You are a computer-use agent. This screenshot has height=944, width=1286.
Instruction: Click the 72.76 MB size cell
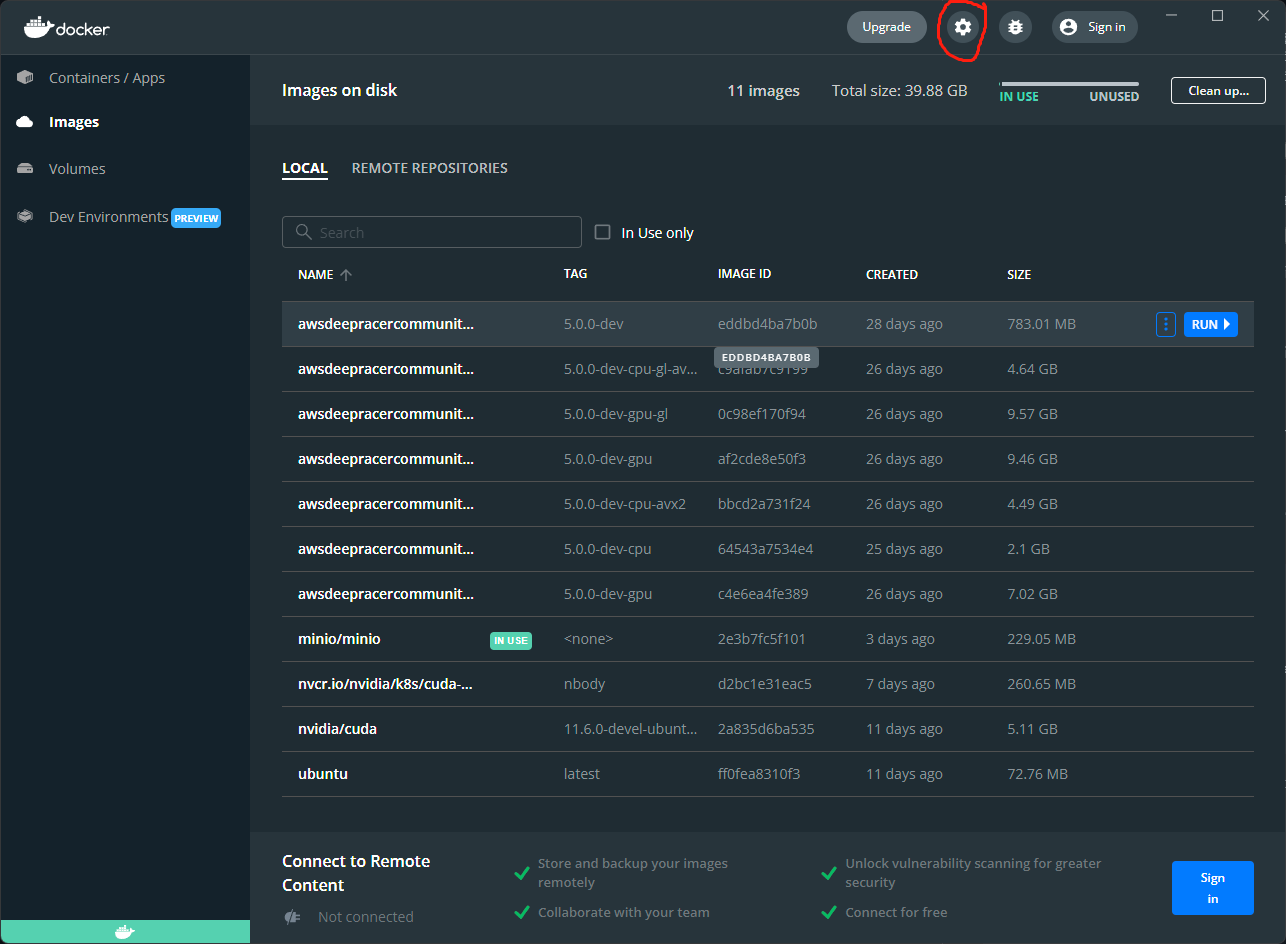pos(1037,774)
